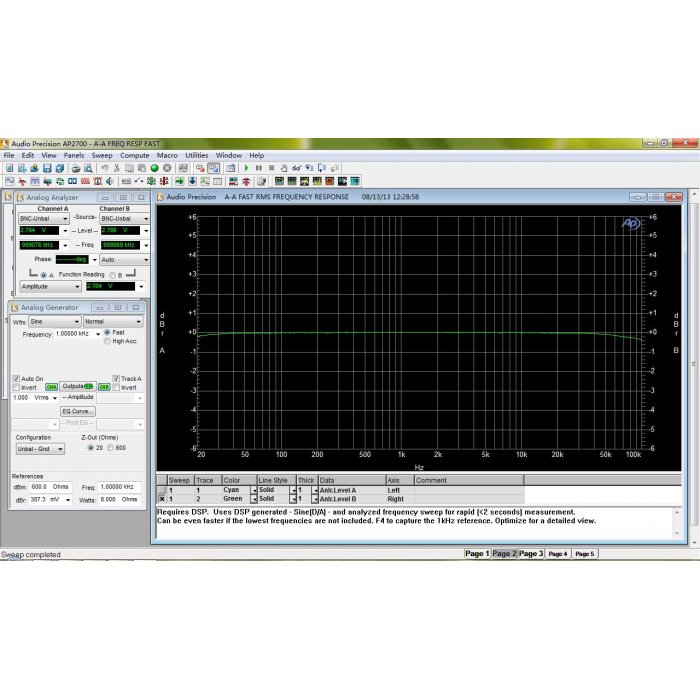Viewport: 700px width, 700px height.
Task: Open the Cyan trace color dropdown
Action: (x=254, y=490)
